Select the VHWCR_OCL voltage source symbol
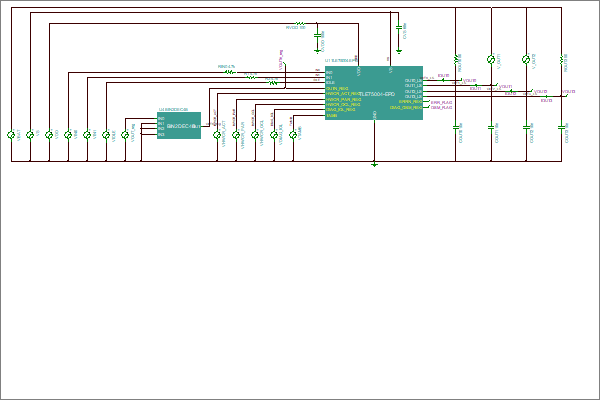Image resolution: width=600 pixels, height=400 pixels. 255,135
